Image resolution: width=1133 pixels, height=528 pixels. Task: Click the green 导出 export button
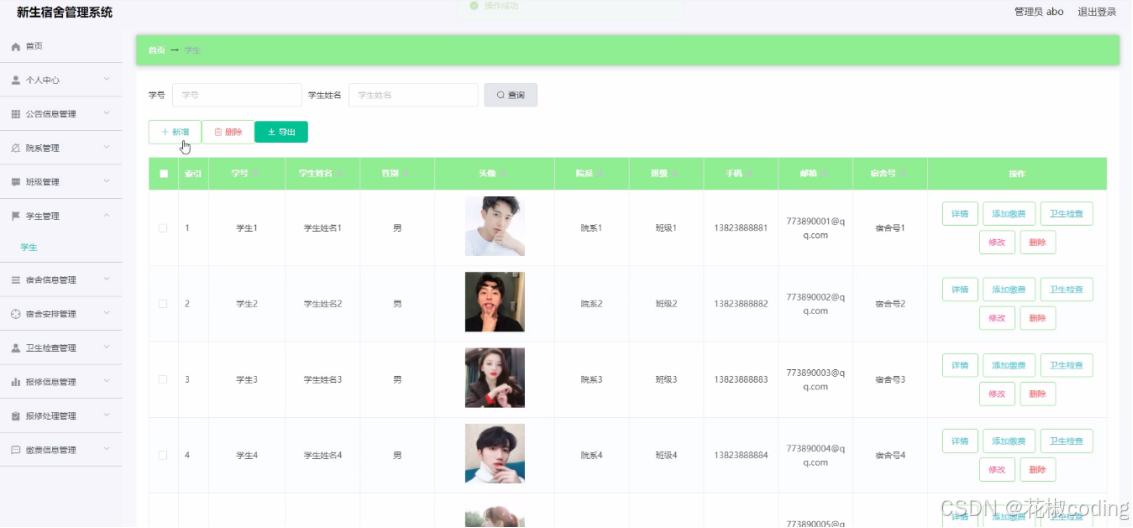(x=282, y=132)
